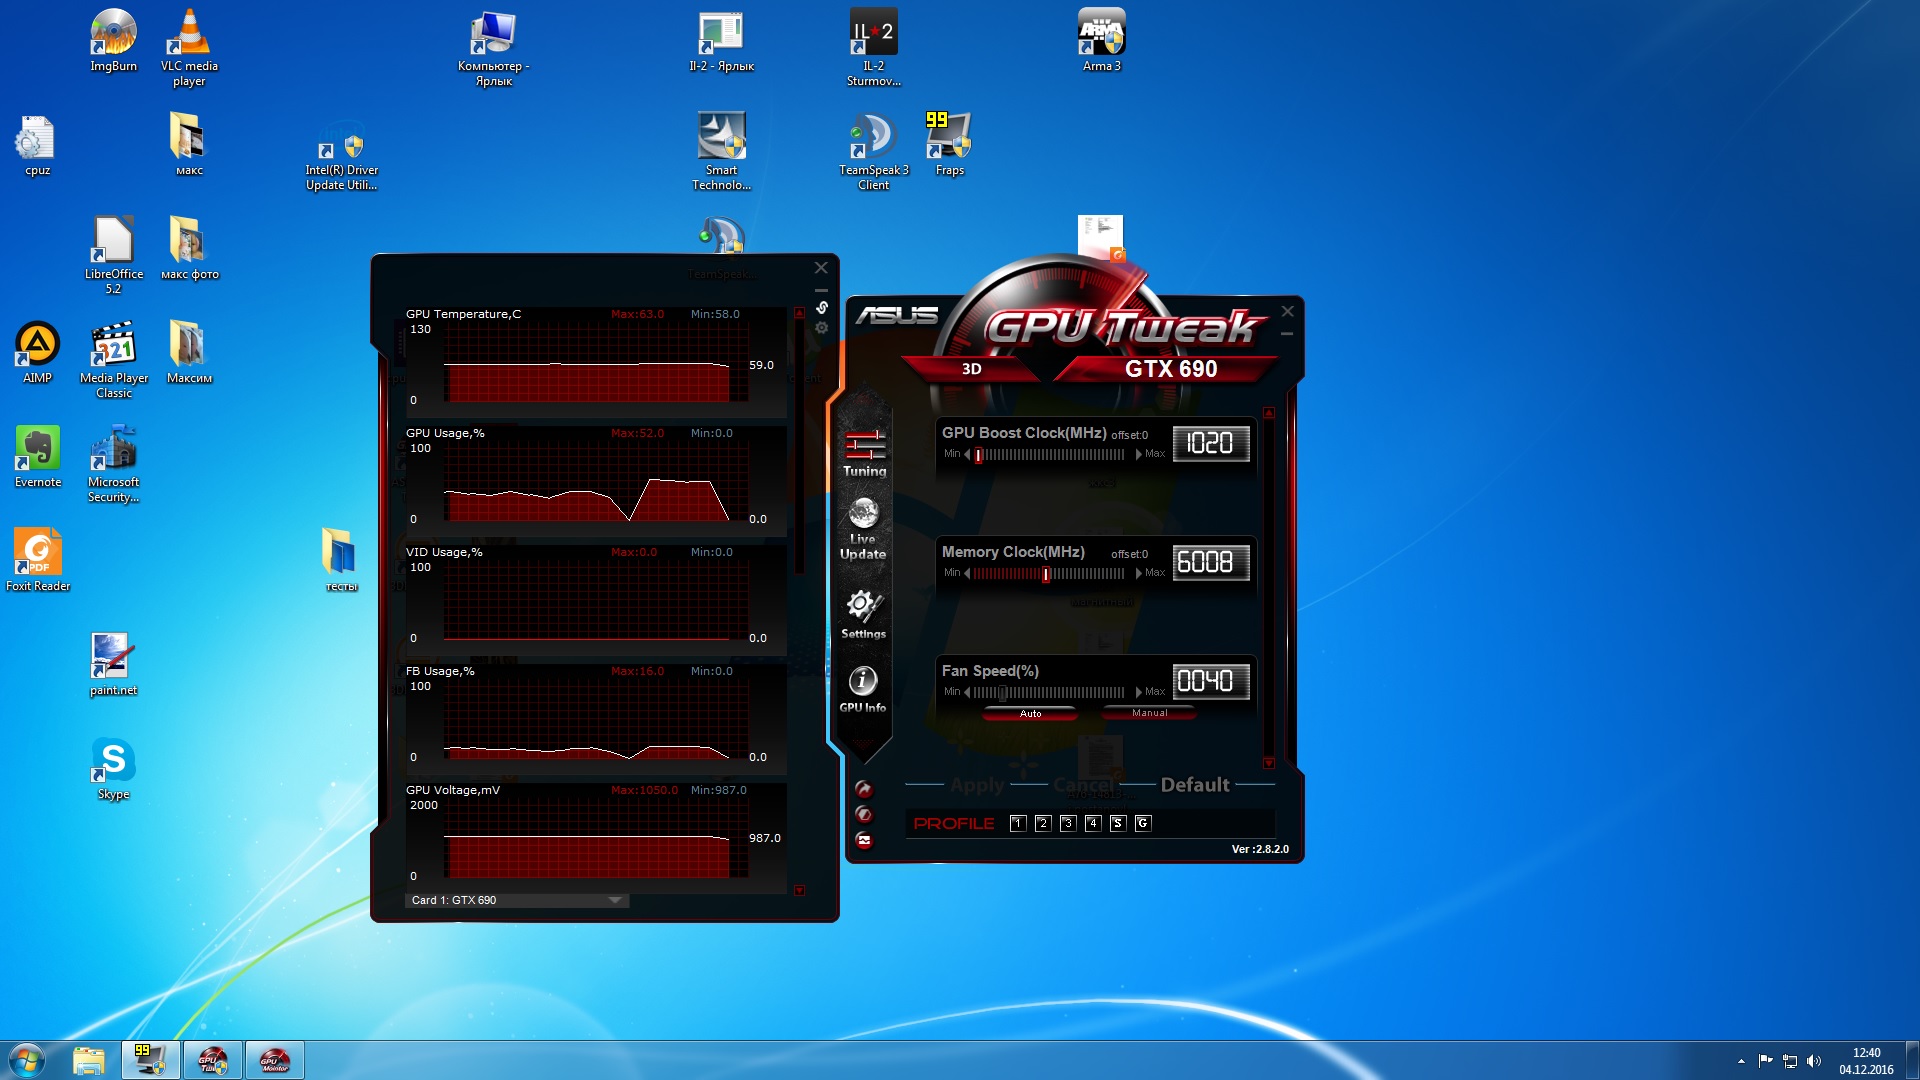This screenshot has width=1920, height=1080.
Task: Click Default to reset settings
Action: pos(1195,785)
